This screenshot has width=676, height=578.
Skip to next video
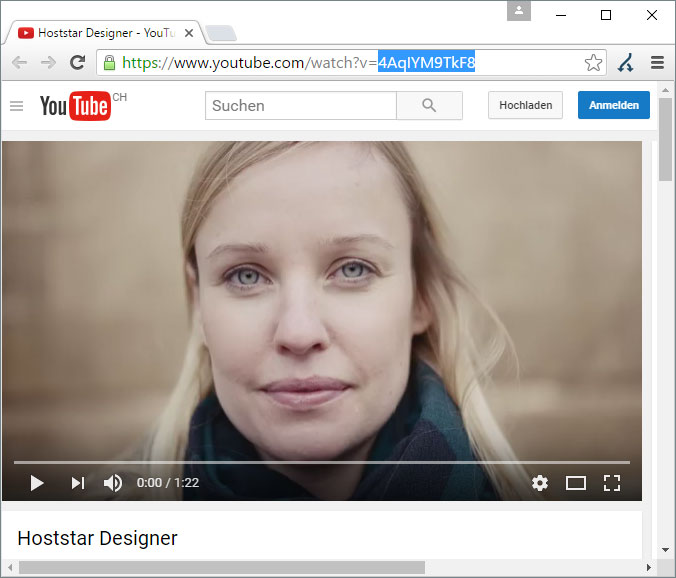tap(78, 483)
